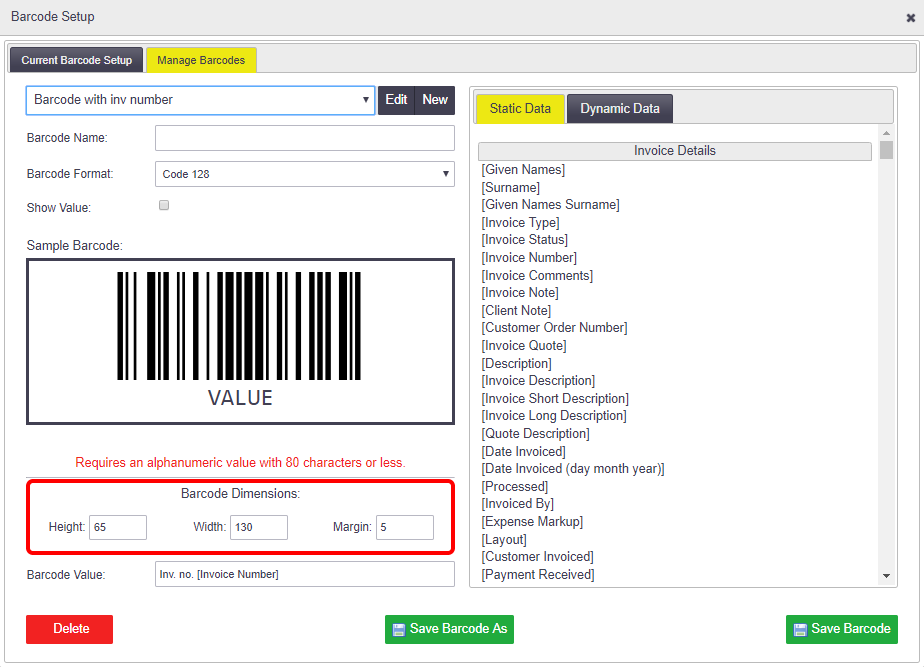Viewport: 924px width, 667px height.
Task: Select the [Payment Received] field
Action: click(538, 574)
